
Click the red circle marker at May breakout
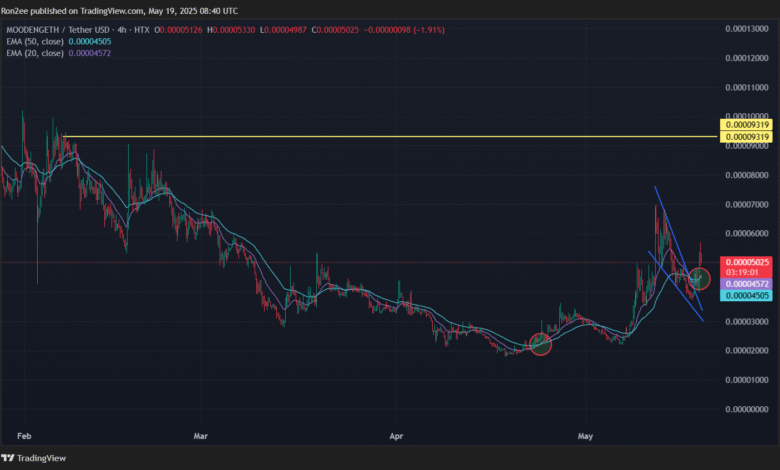coord(699,279)
